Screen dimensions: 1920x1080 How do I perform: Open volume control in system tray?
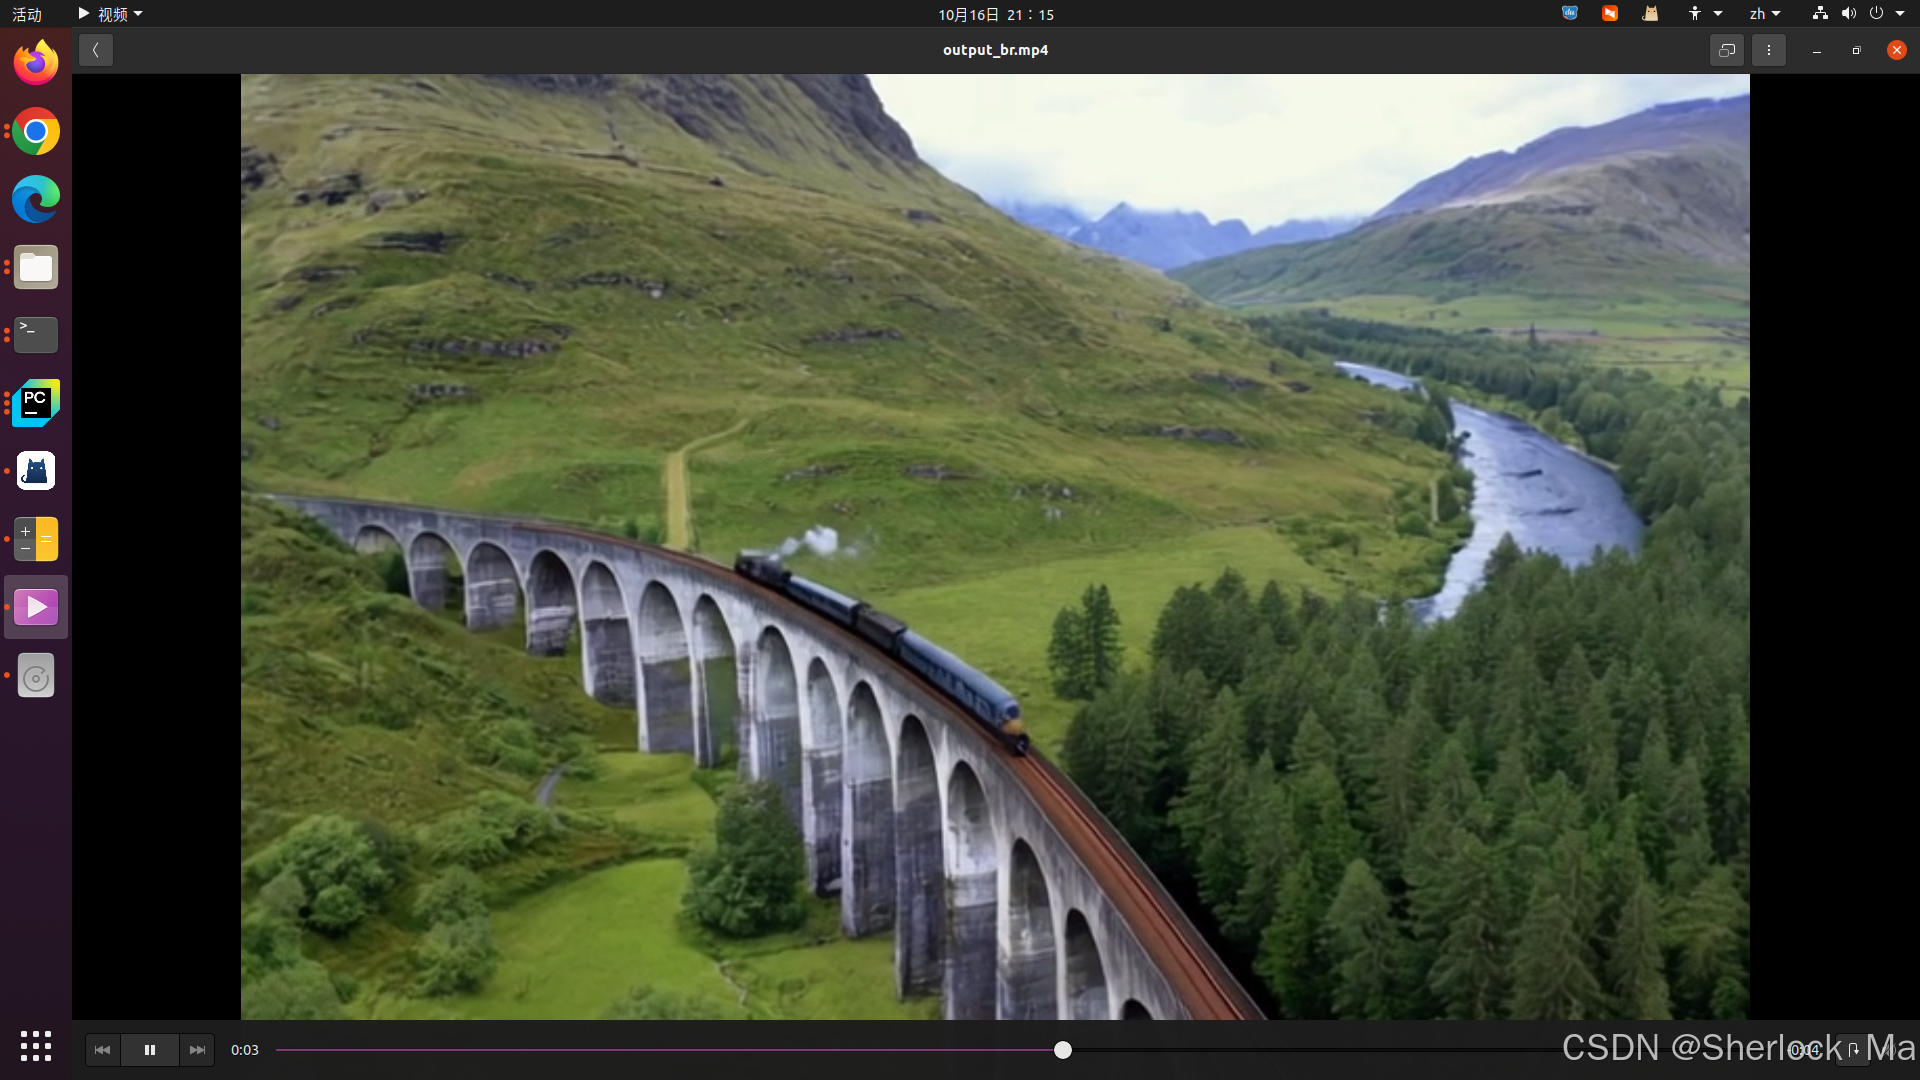[1848, 14]
